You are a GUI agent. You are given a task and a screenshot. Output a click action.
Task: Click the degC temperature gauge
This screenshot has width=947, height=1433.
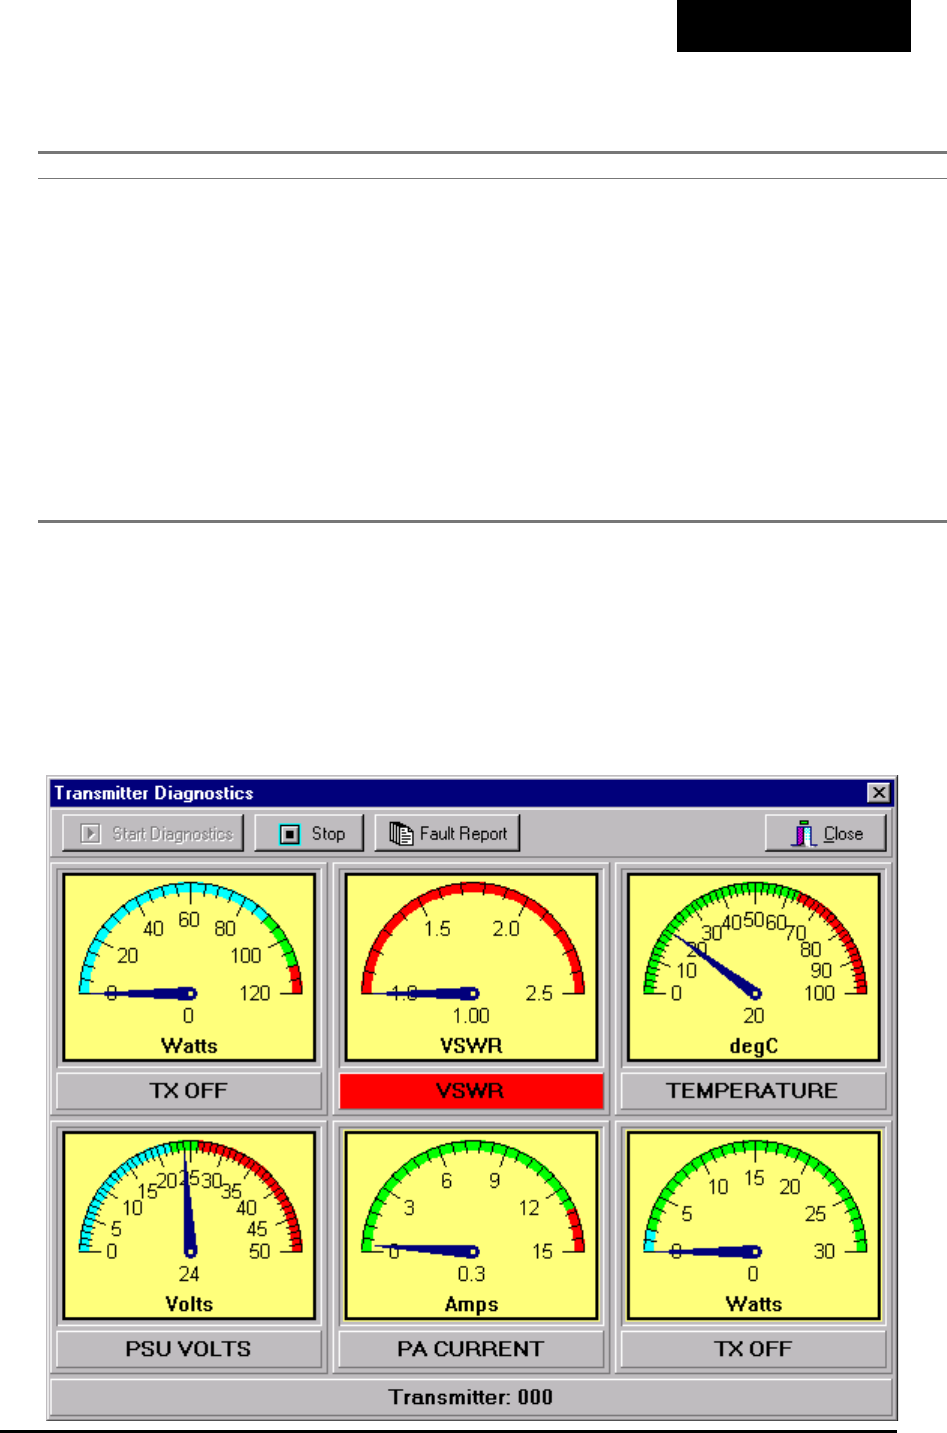click(753, 967)
